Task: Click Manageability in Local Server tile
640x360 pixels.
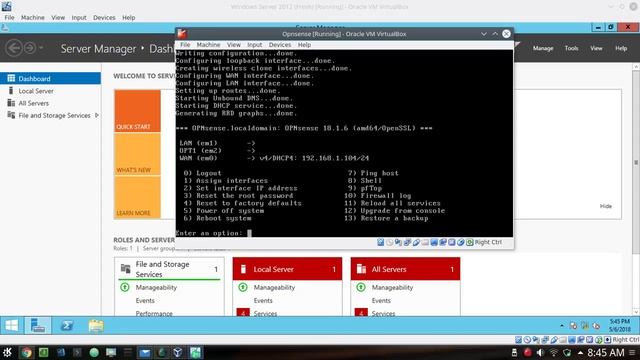Action: pyautogui.click(x=274, y=287)
